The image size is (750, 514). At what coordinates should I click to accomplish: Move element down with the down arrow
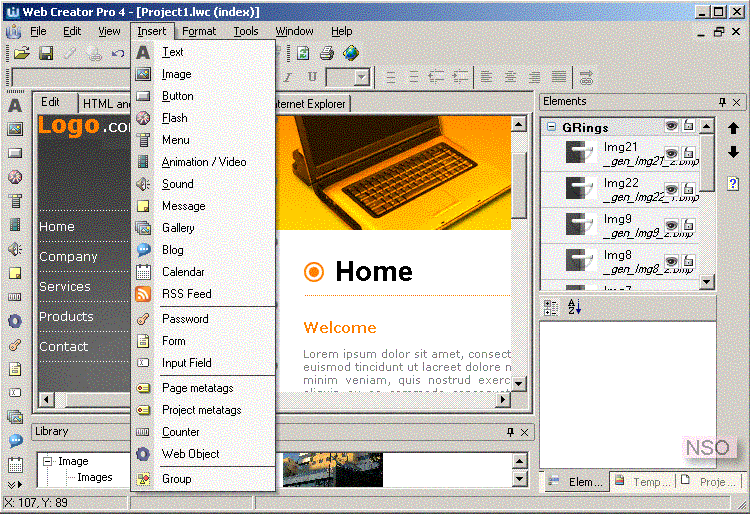point(733,152)
